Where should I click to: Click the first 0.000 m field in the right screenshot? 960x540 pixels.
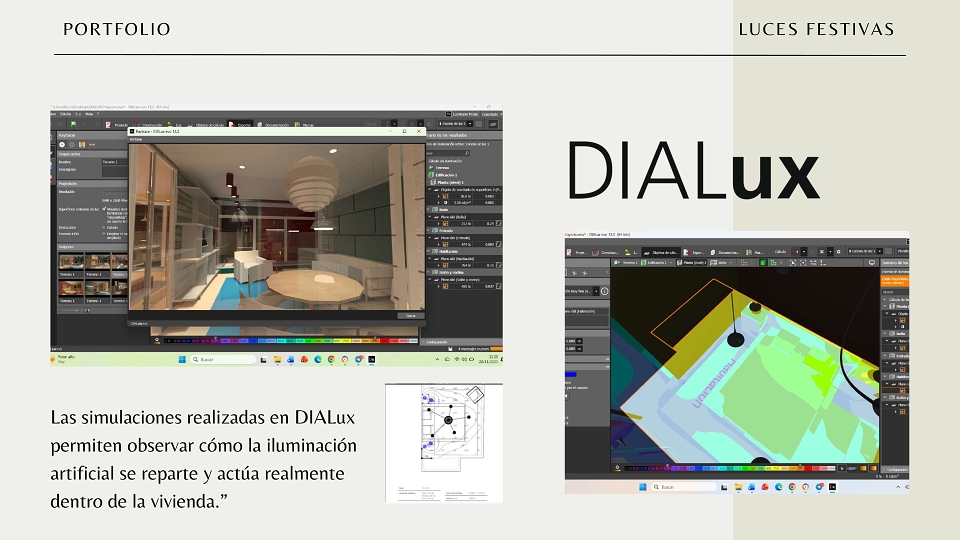(574, 341)
